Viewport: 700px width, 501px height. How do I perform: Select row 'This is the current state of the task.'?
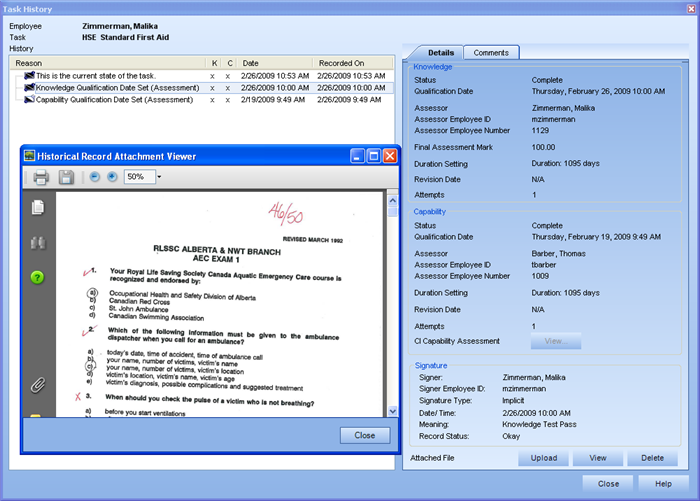(202, 76)
